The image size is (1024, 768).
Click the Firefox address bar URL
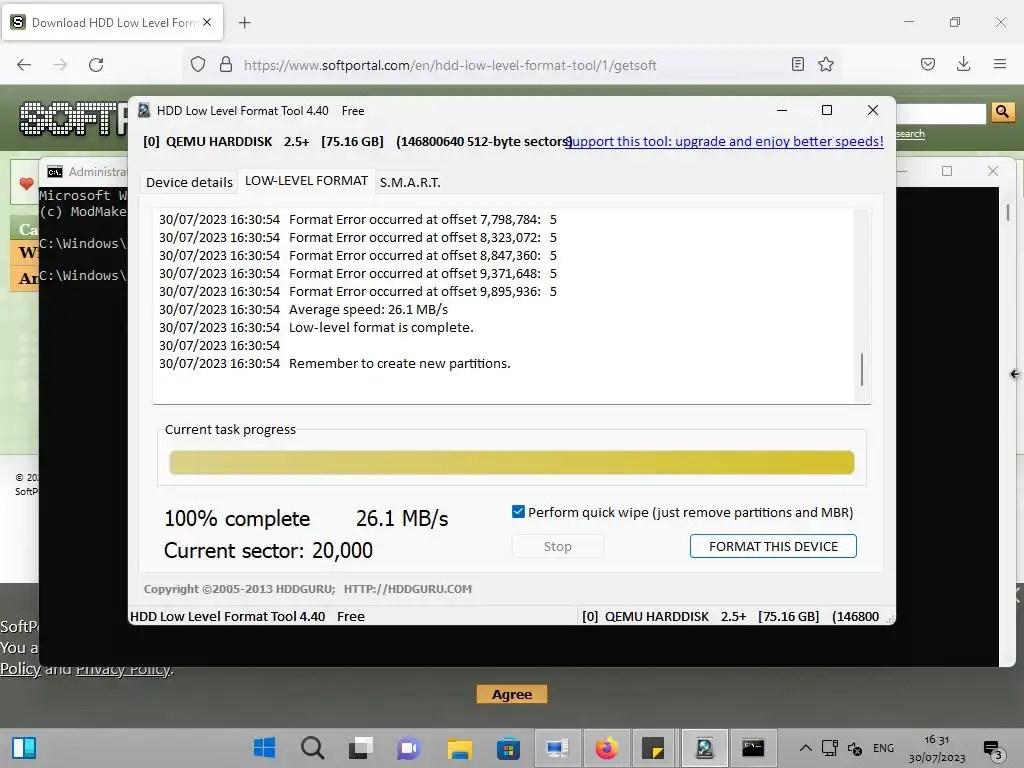(x=450, y=65)
